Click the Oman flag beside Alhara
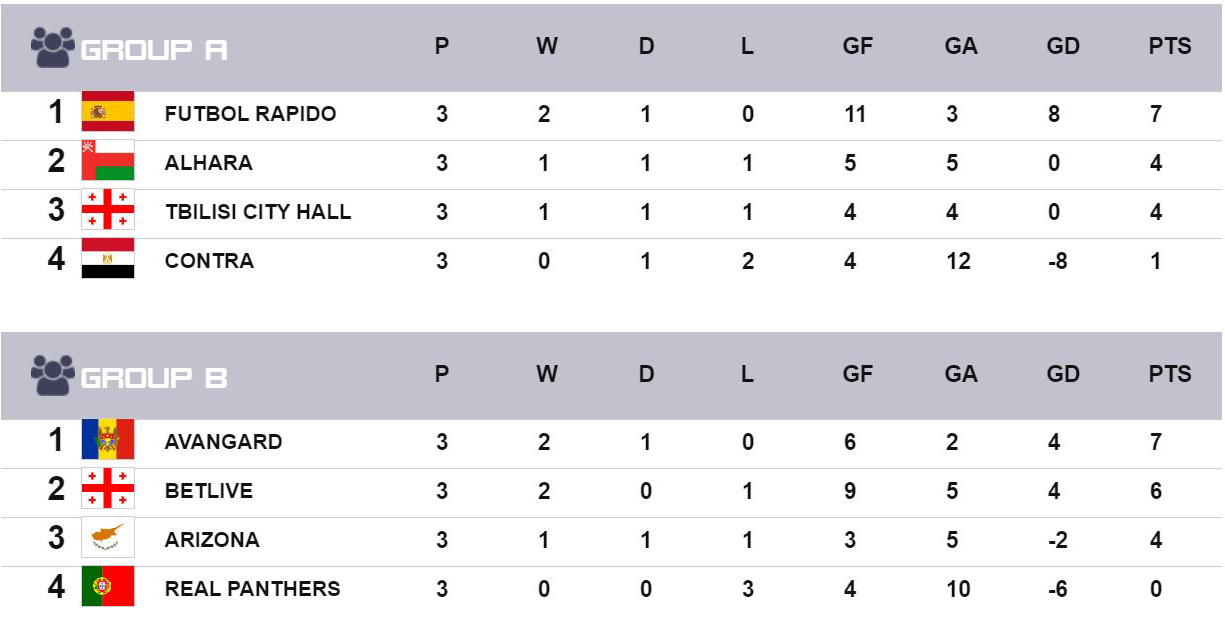1225x623 pixels. click(108, 161)
